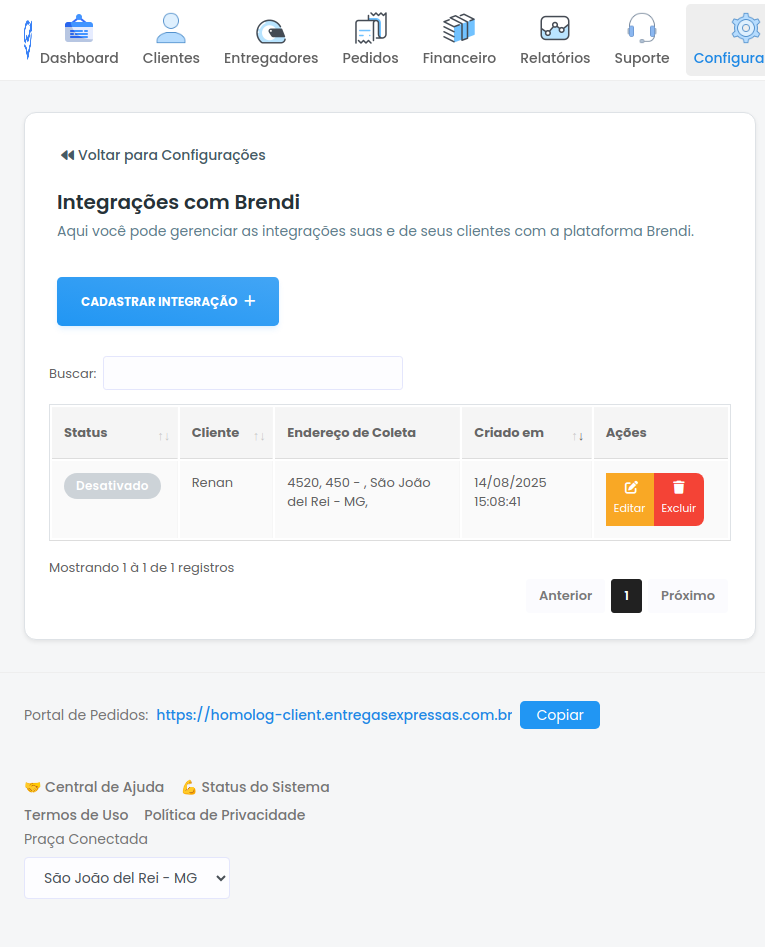Open the Central de Ajuda link
The image size is (765, 947).
click(x=95, y=787)
